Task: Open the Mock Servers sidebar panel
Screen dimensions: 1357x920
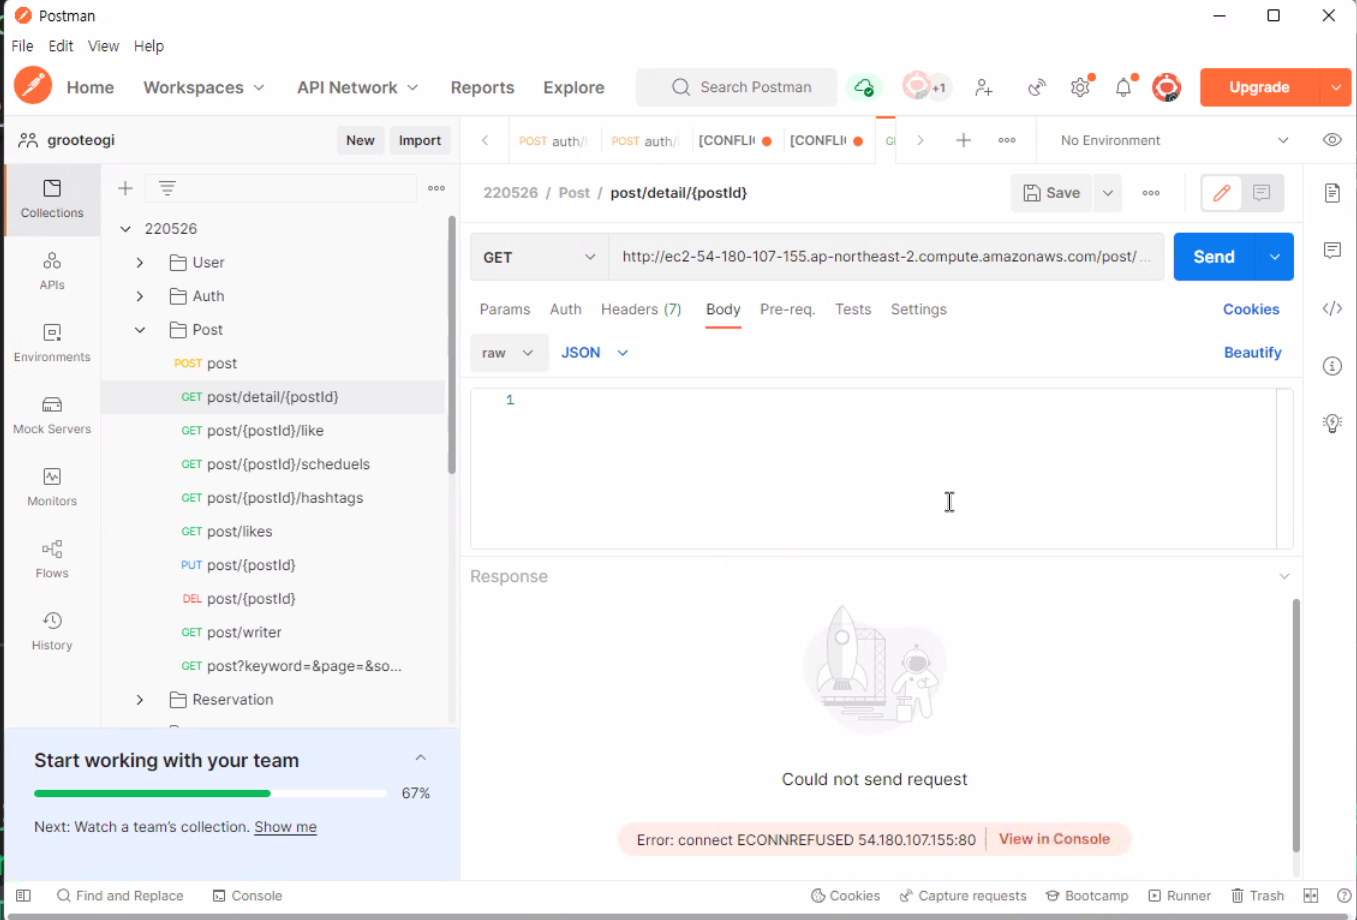Action: (52, 415)
